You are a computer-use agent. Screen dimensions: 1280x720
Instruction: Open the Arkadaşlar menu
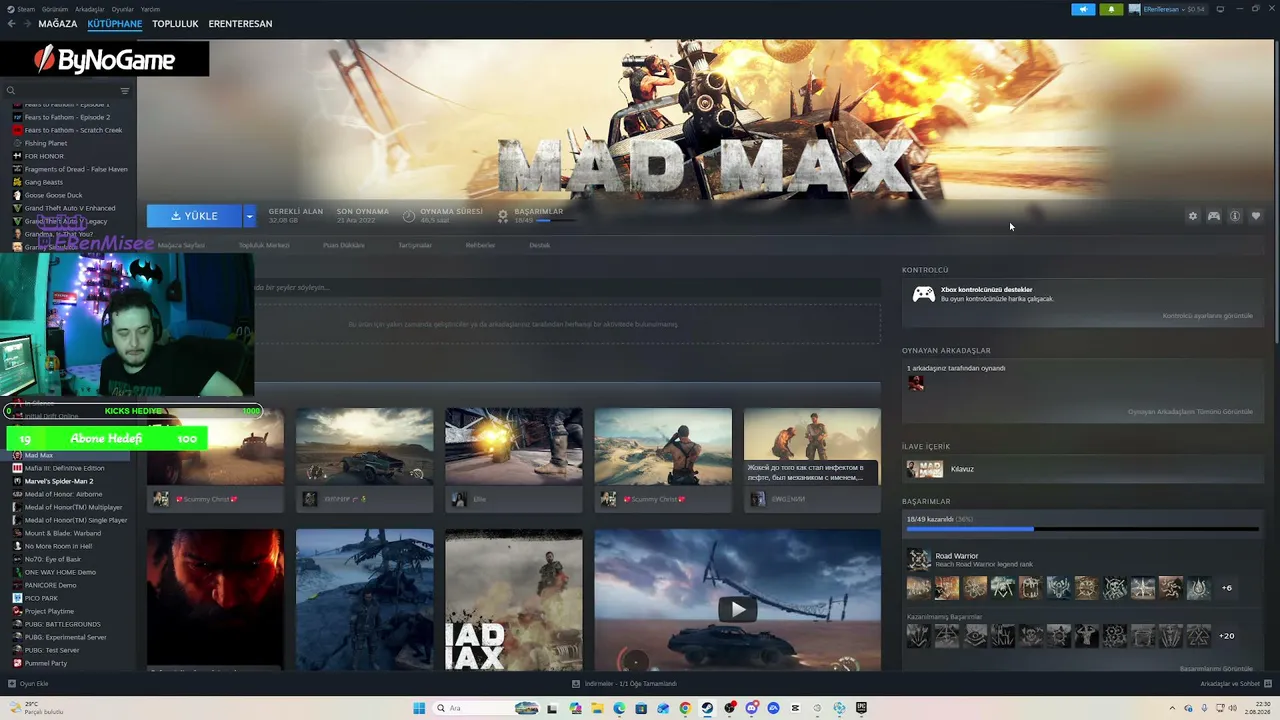tap(90, 9)
